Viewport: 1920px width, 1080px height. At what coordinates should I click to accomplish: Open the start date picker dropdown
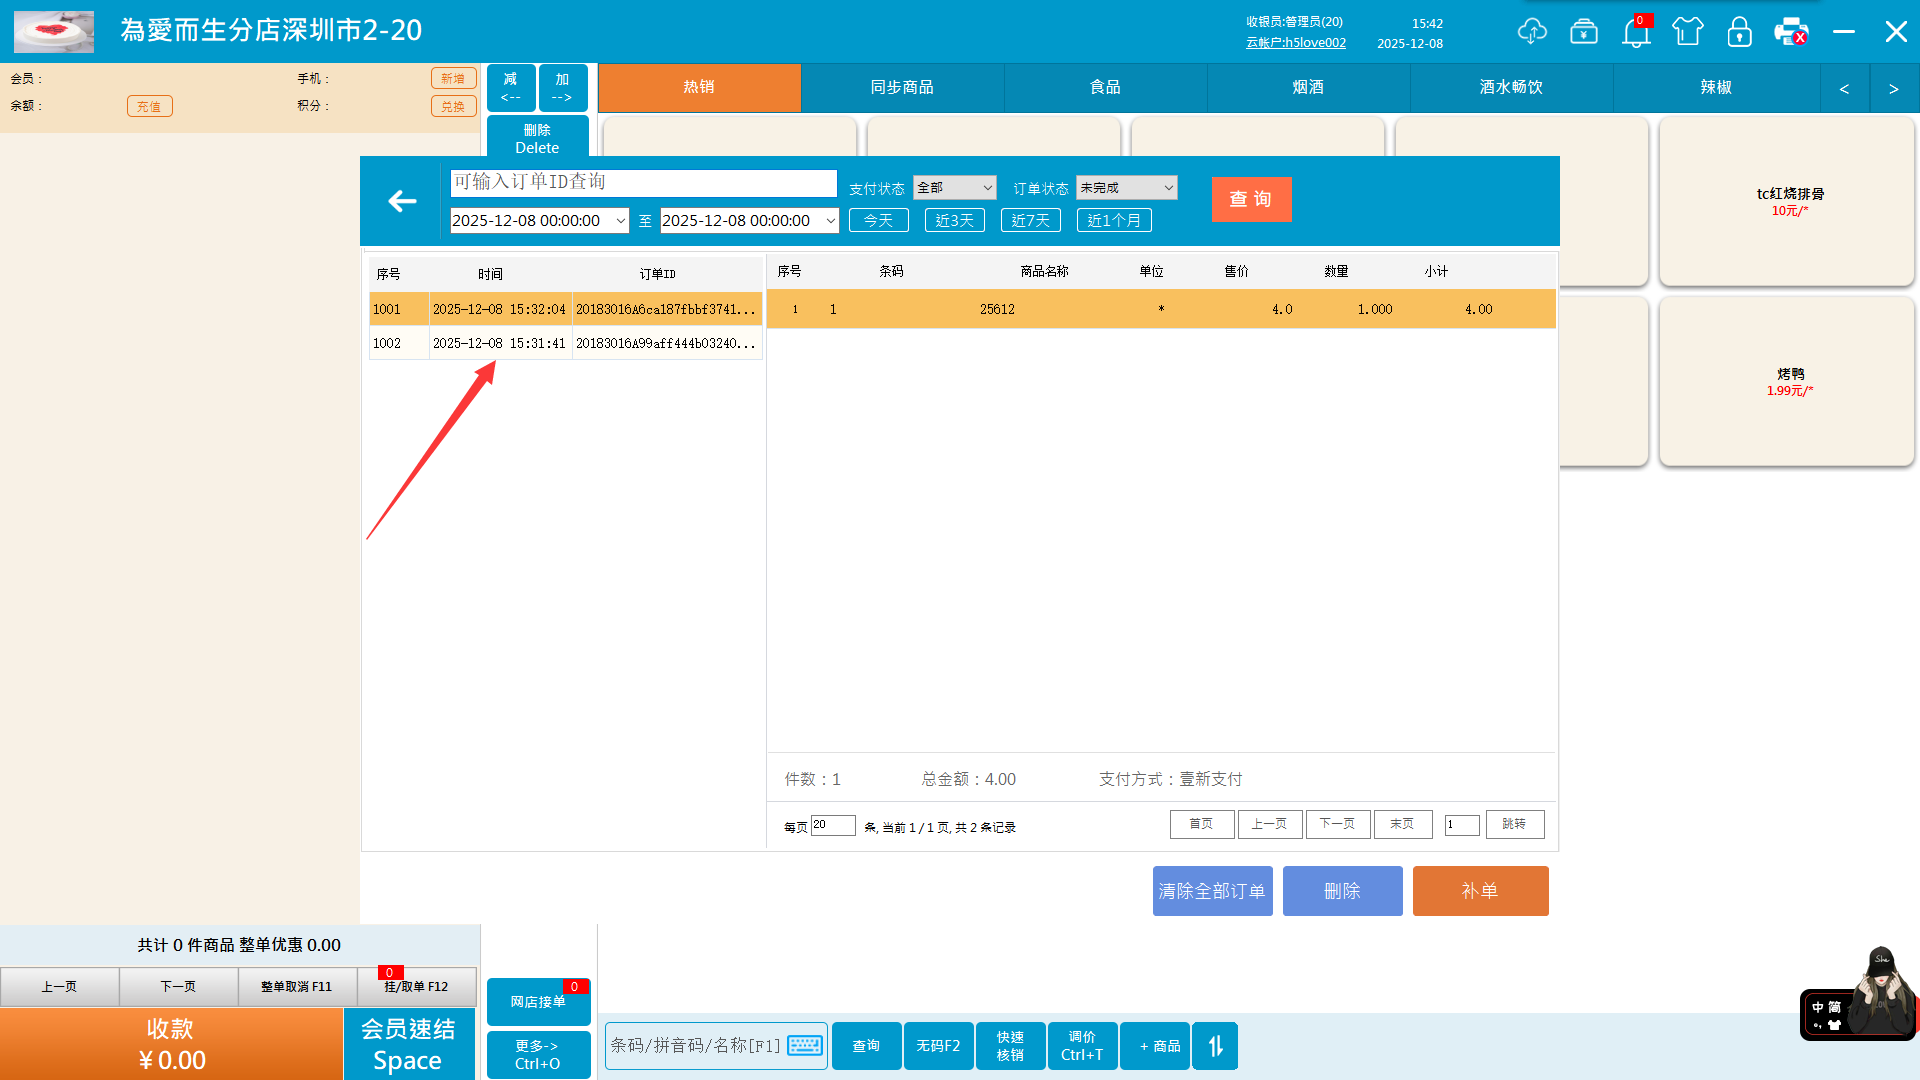(620, 221)
